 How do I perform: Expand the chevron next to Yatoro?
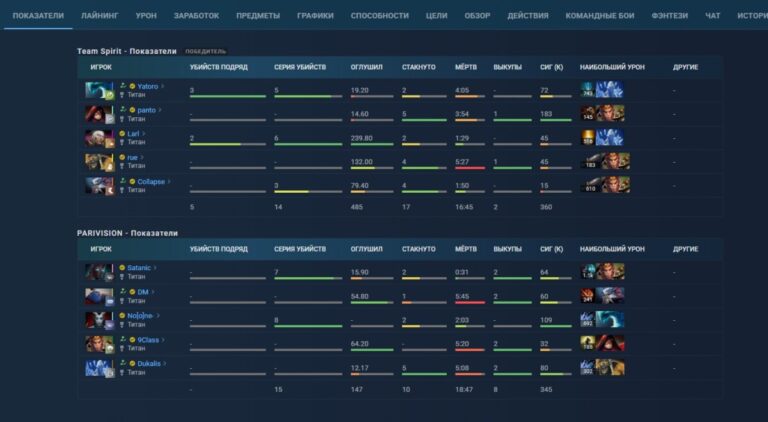[163, 86]
